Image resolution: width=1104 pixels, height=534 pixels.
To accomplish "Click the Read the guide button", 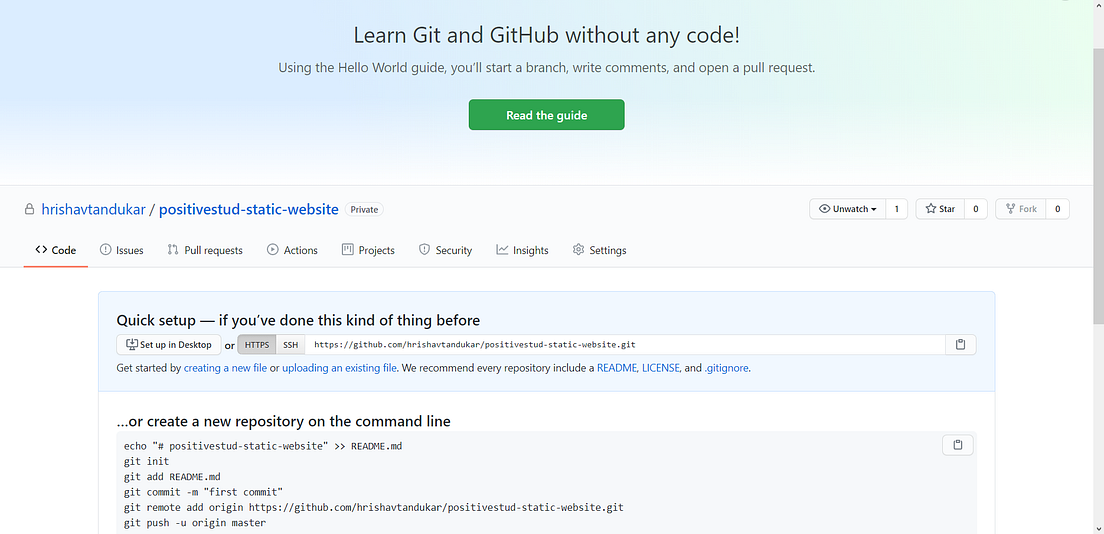I will pos(546,115).
